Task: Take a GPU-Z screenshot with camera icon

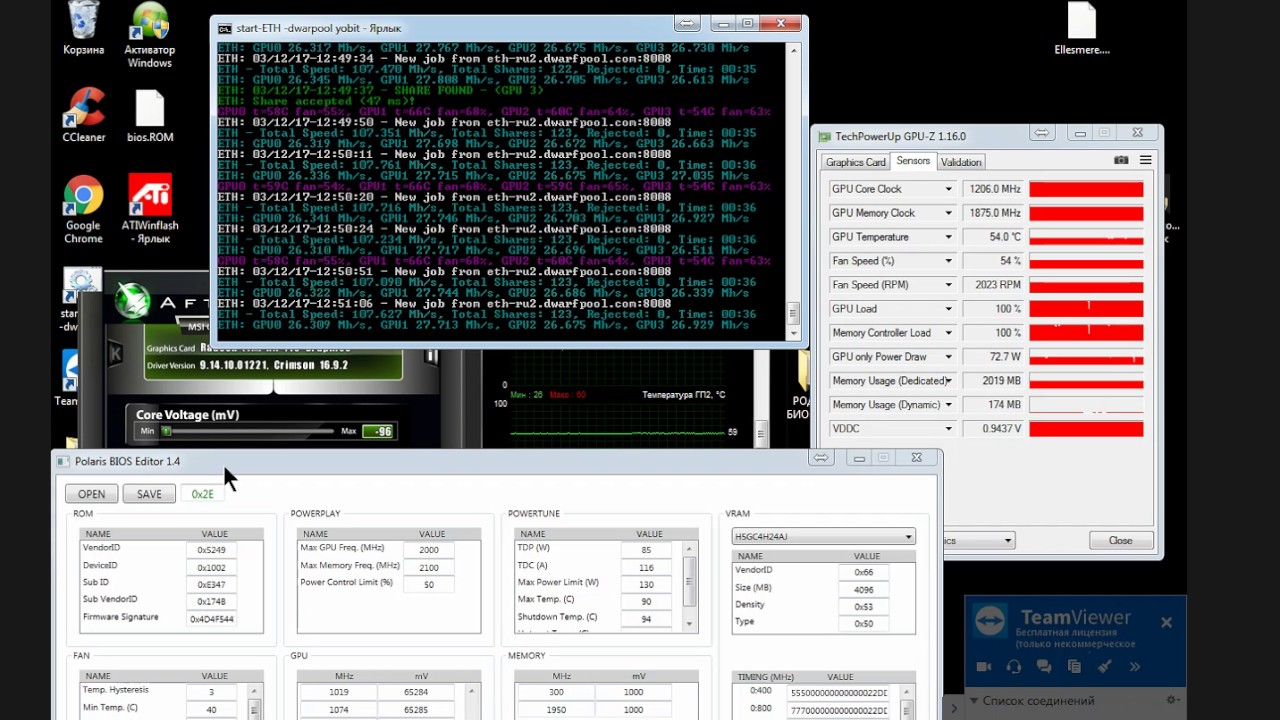Action: coord(1121,161)
